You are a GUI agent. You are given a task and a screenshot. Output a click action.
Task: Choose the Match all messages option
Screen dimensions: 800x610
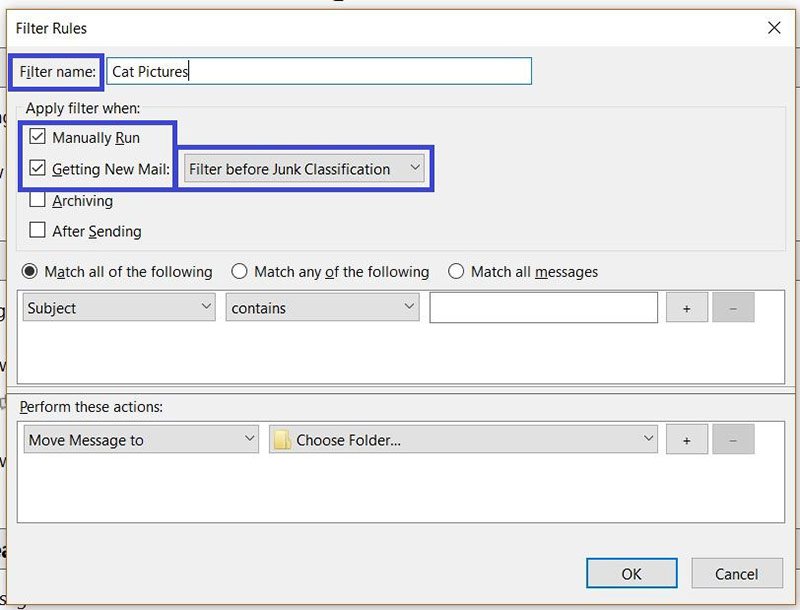(x=456, y=271)
